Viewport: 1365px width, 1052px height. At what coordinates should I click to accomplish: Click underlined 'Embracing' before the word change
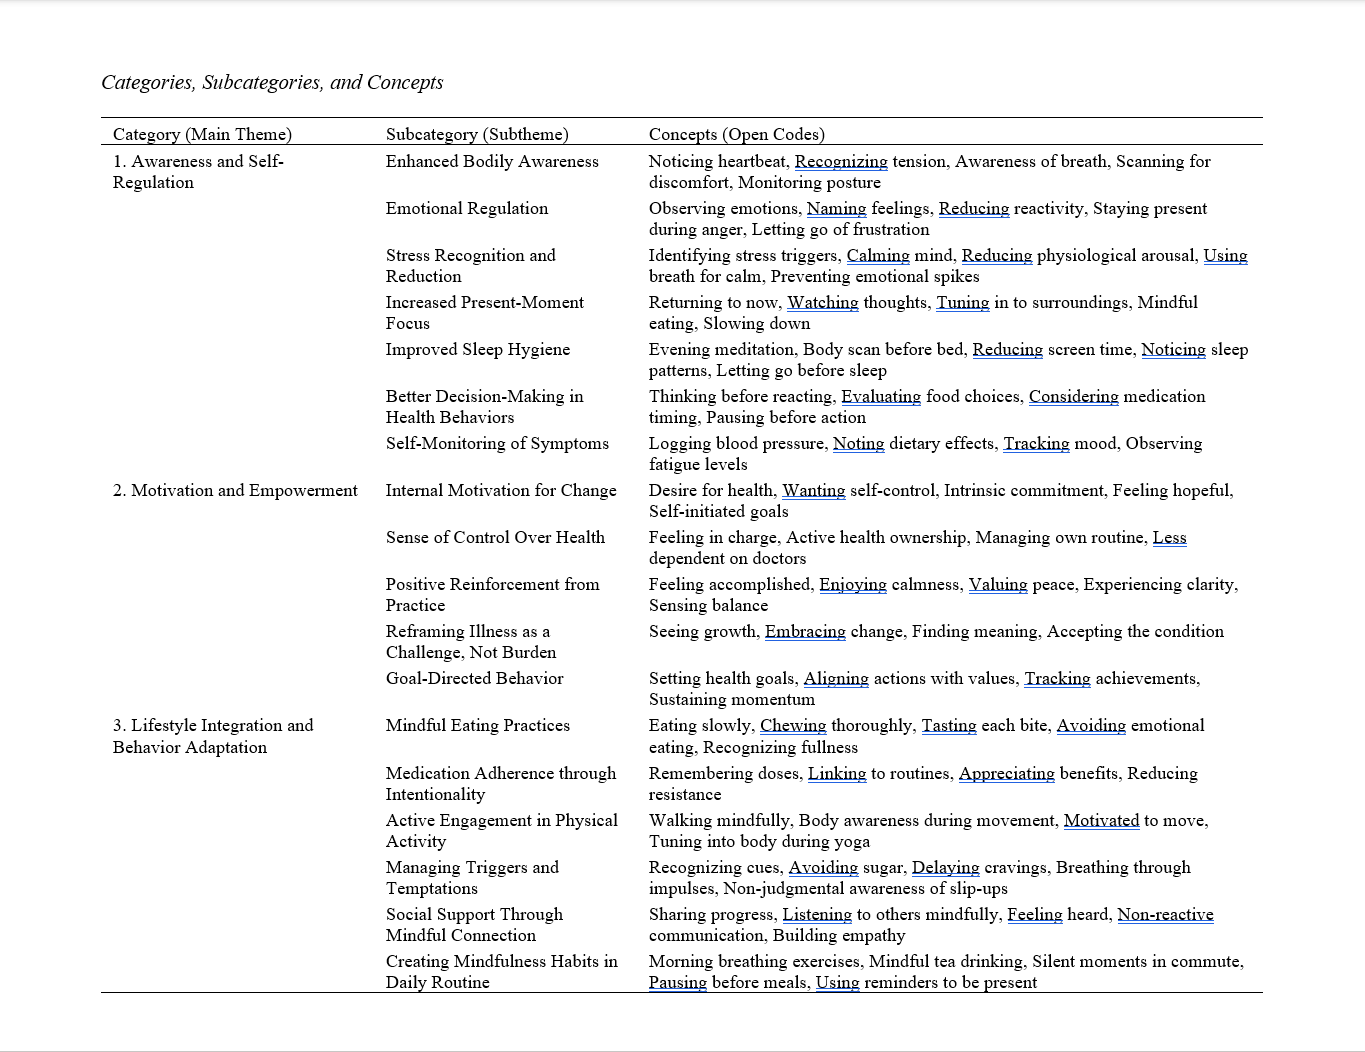805,631
